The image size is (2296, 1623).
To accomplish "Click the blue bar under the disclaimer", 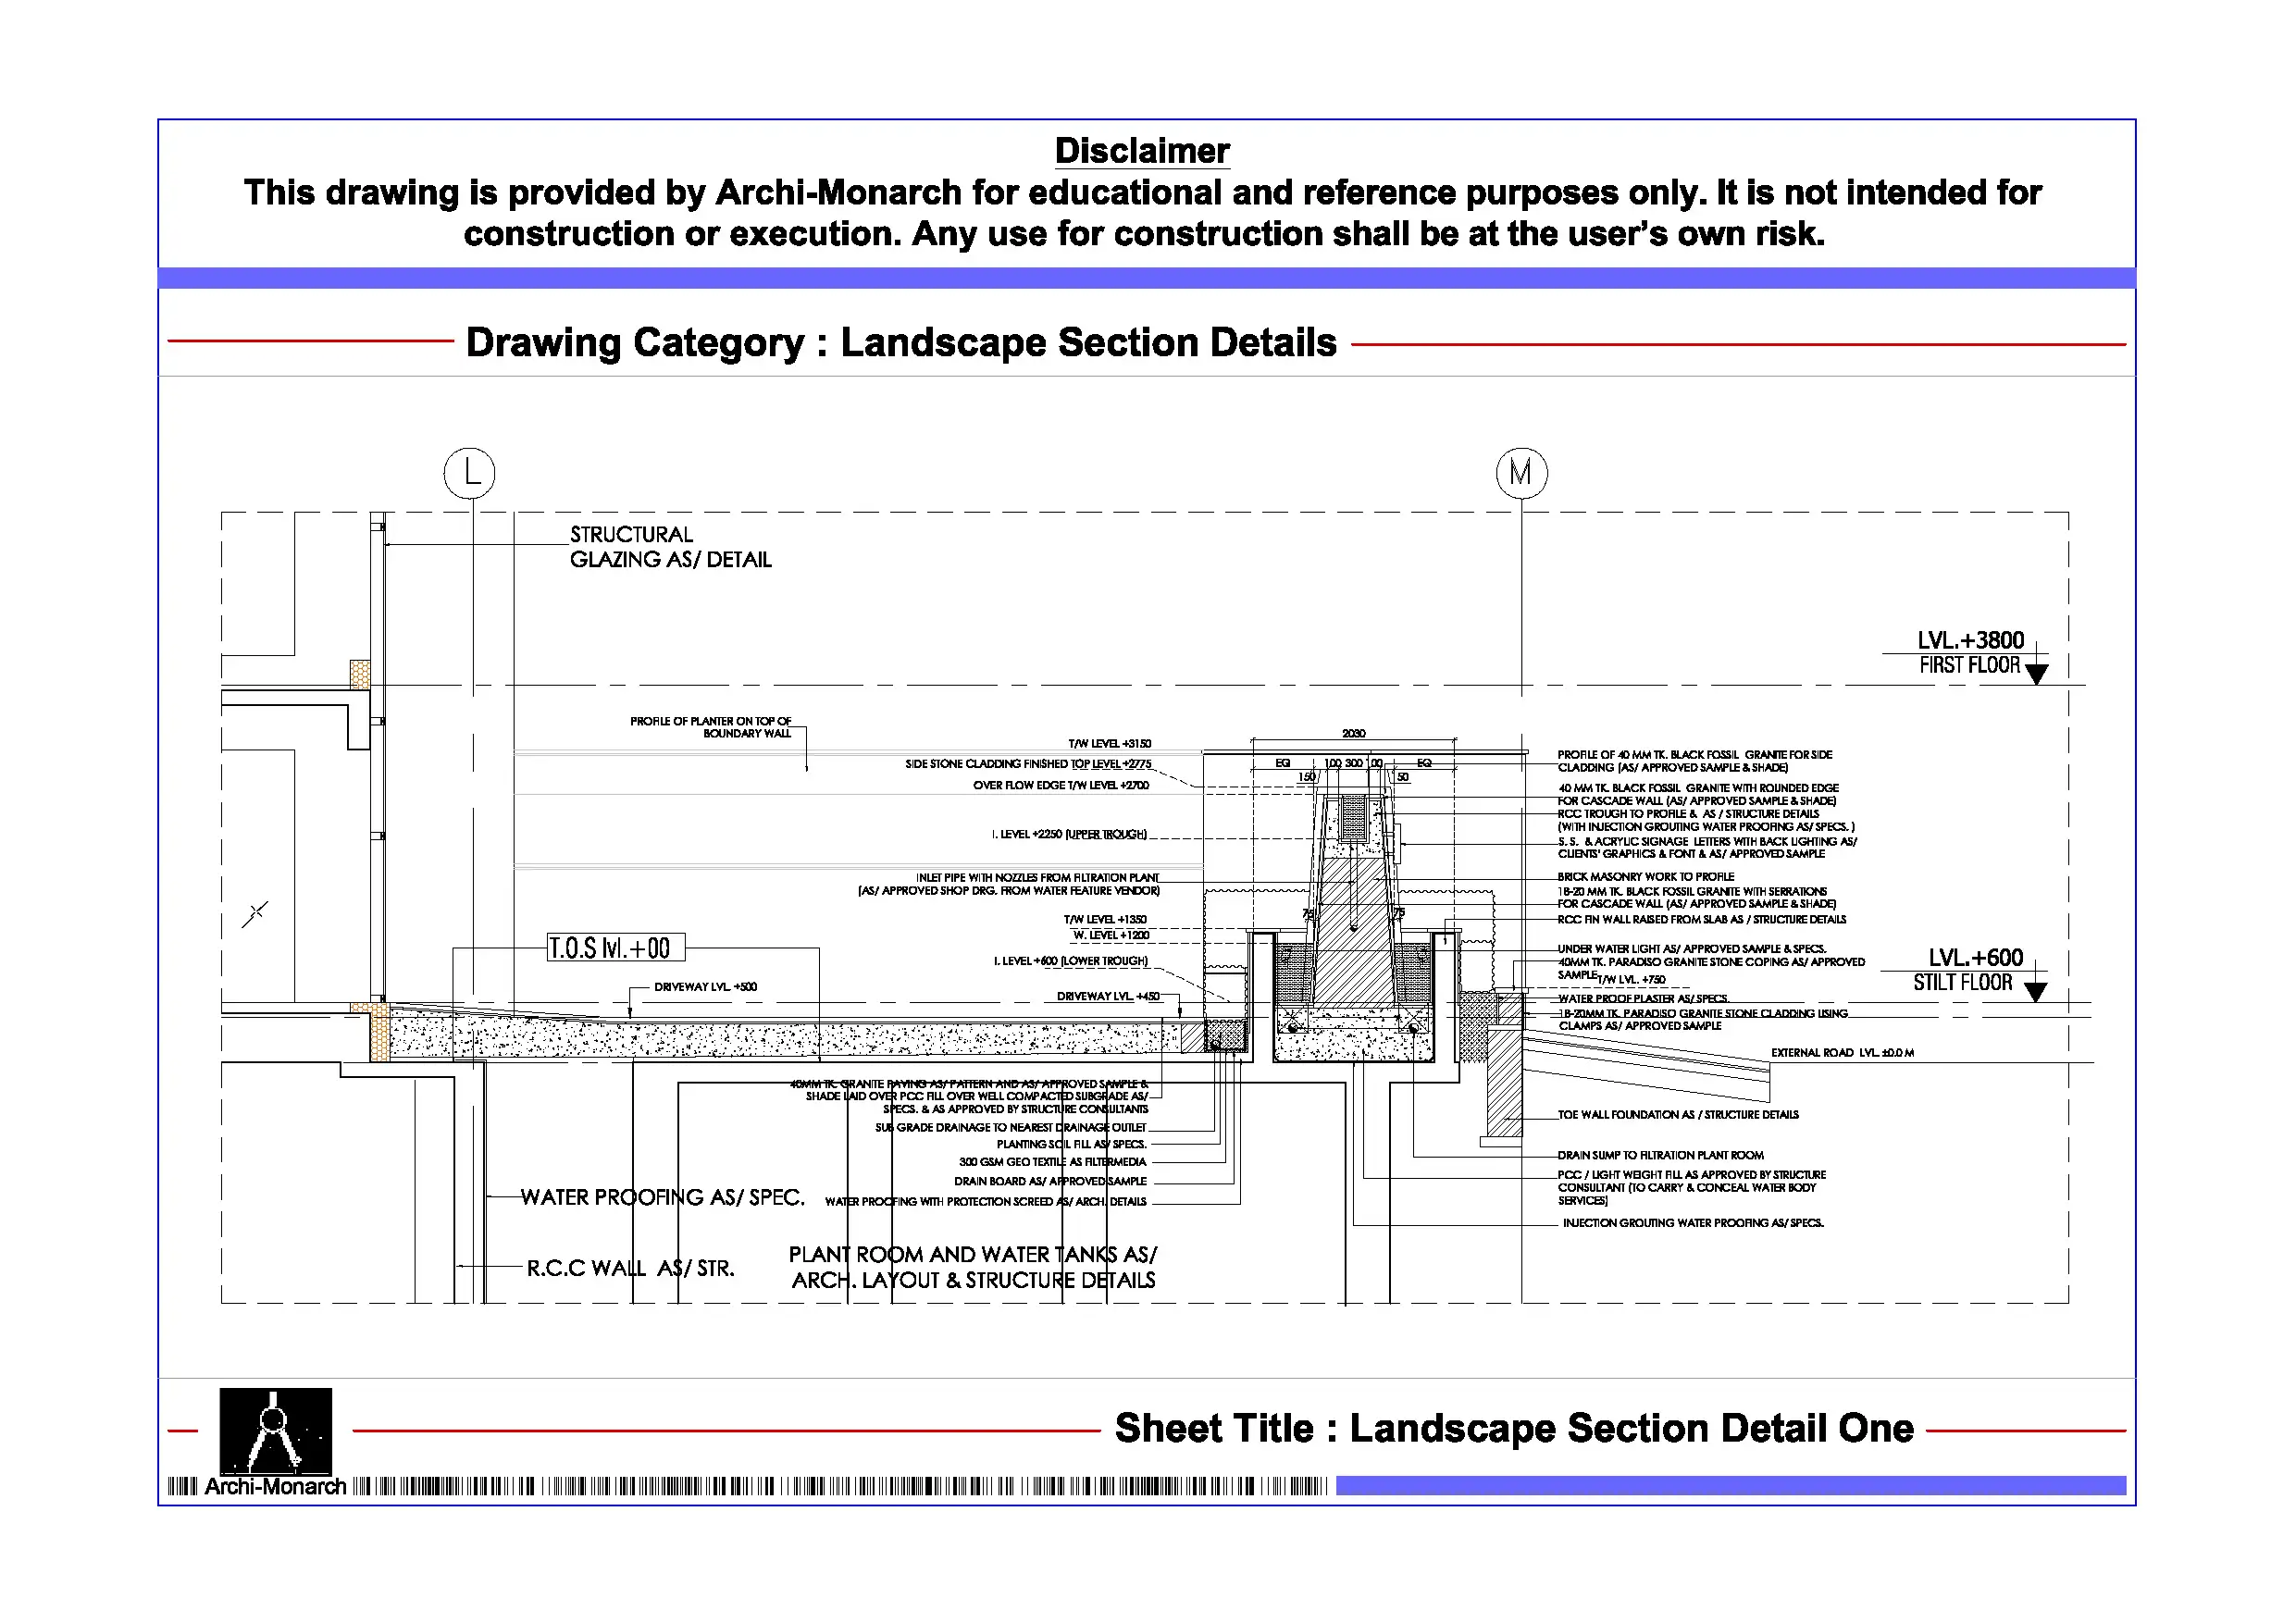I will click(1146, 278).
